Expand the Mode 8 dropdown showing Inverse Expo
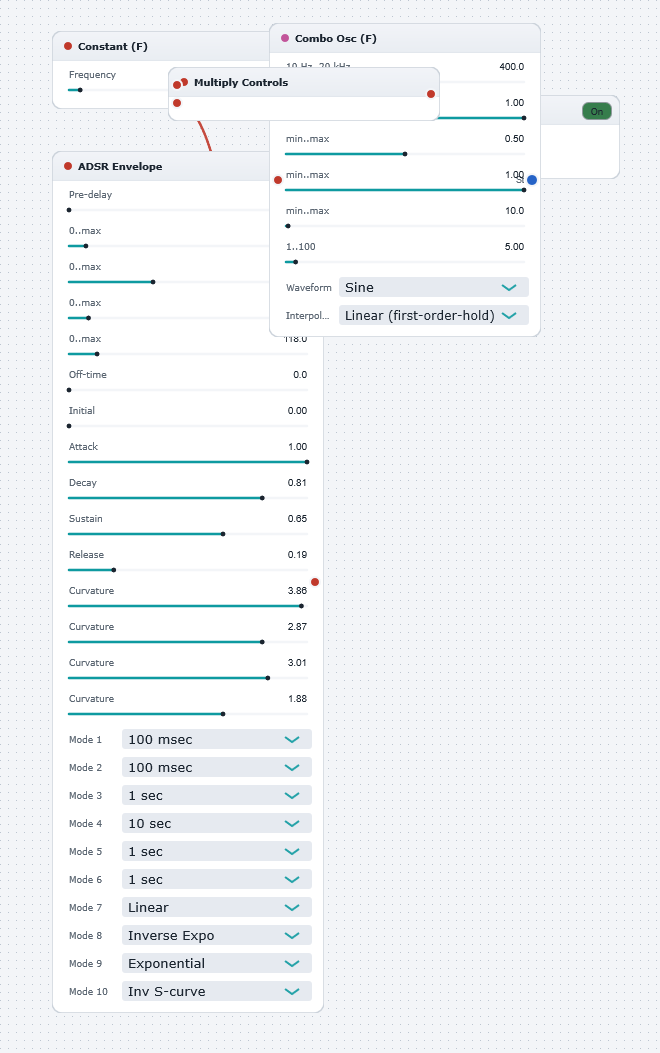The height and width of the screenshot is (1053, 660). (x=216, y=935)
